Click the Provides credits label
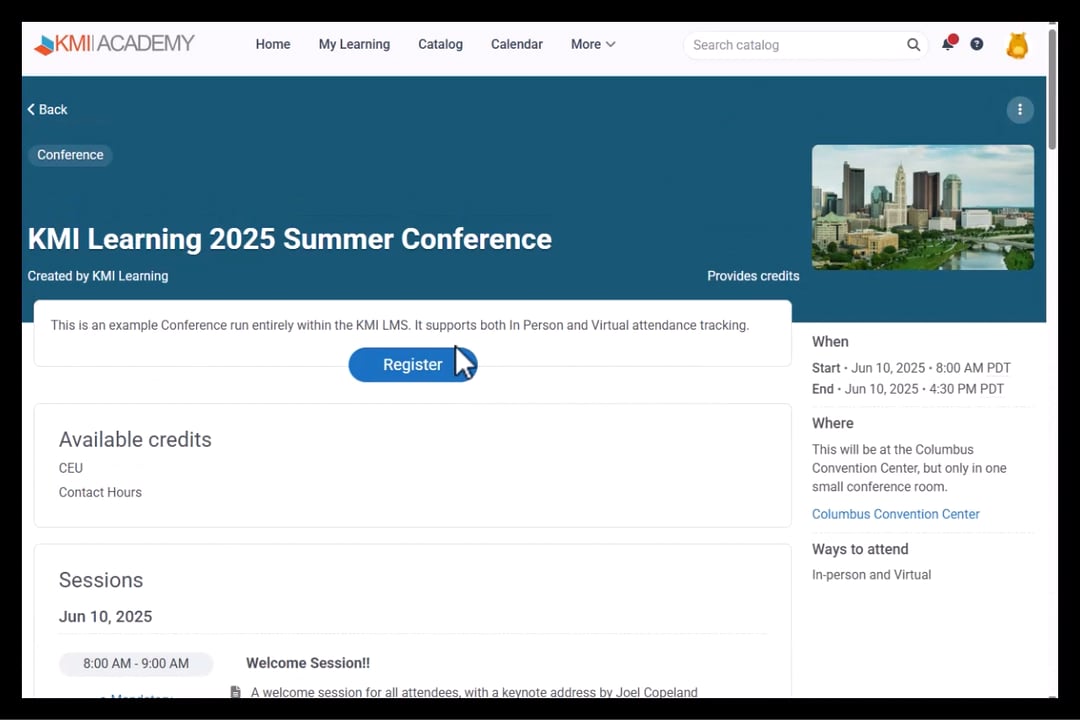The image size is (1080, 720). [753, 276]
